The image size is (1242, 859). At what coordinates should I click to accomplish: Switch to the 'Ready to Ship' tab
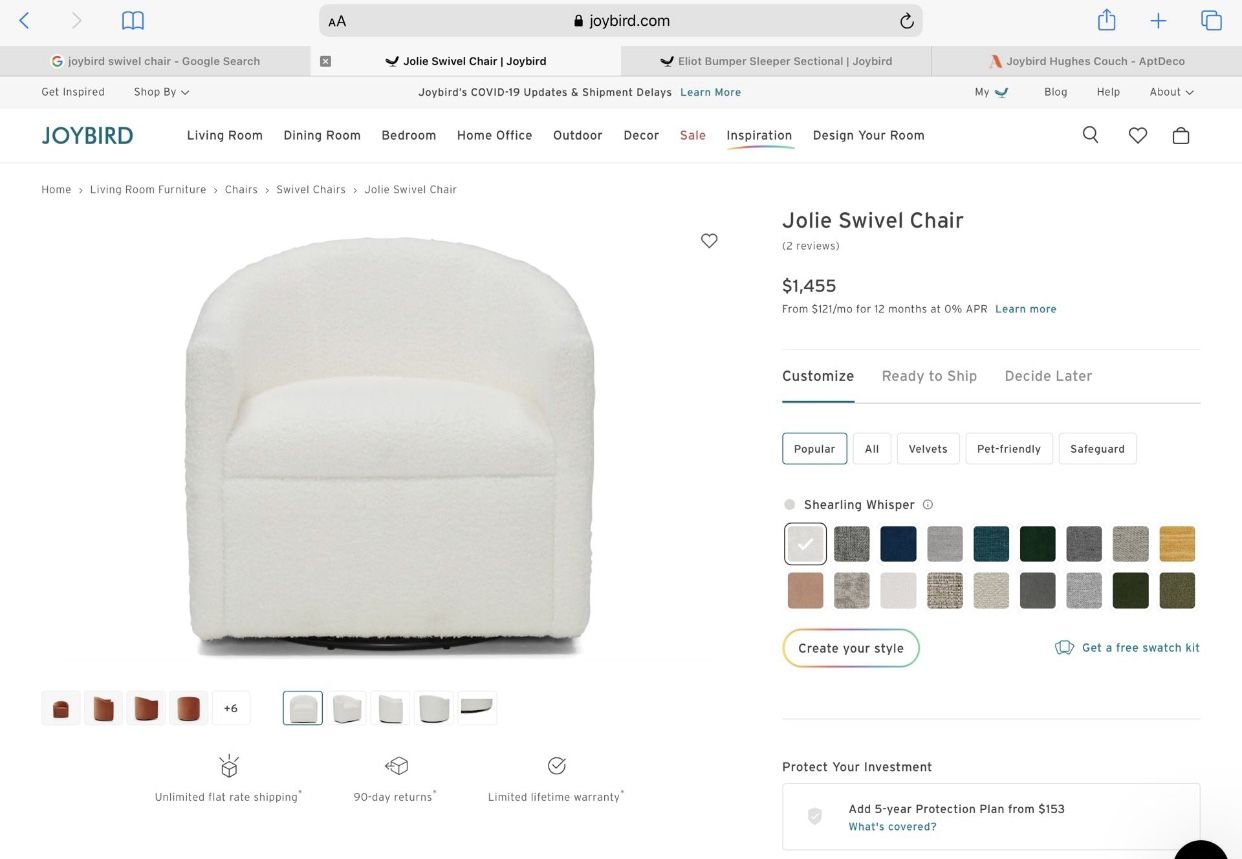929,375
